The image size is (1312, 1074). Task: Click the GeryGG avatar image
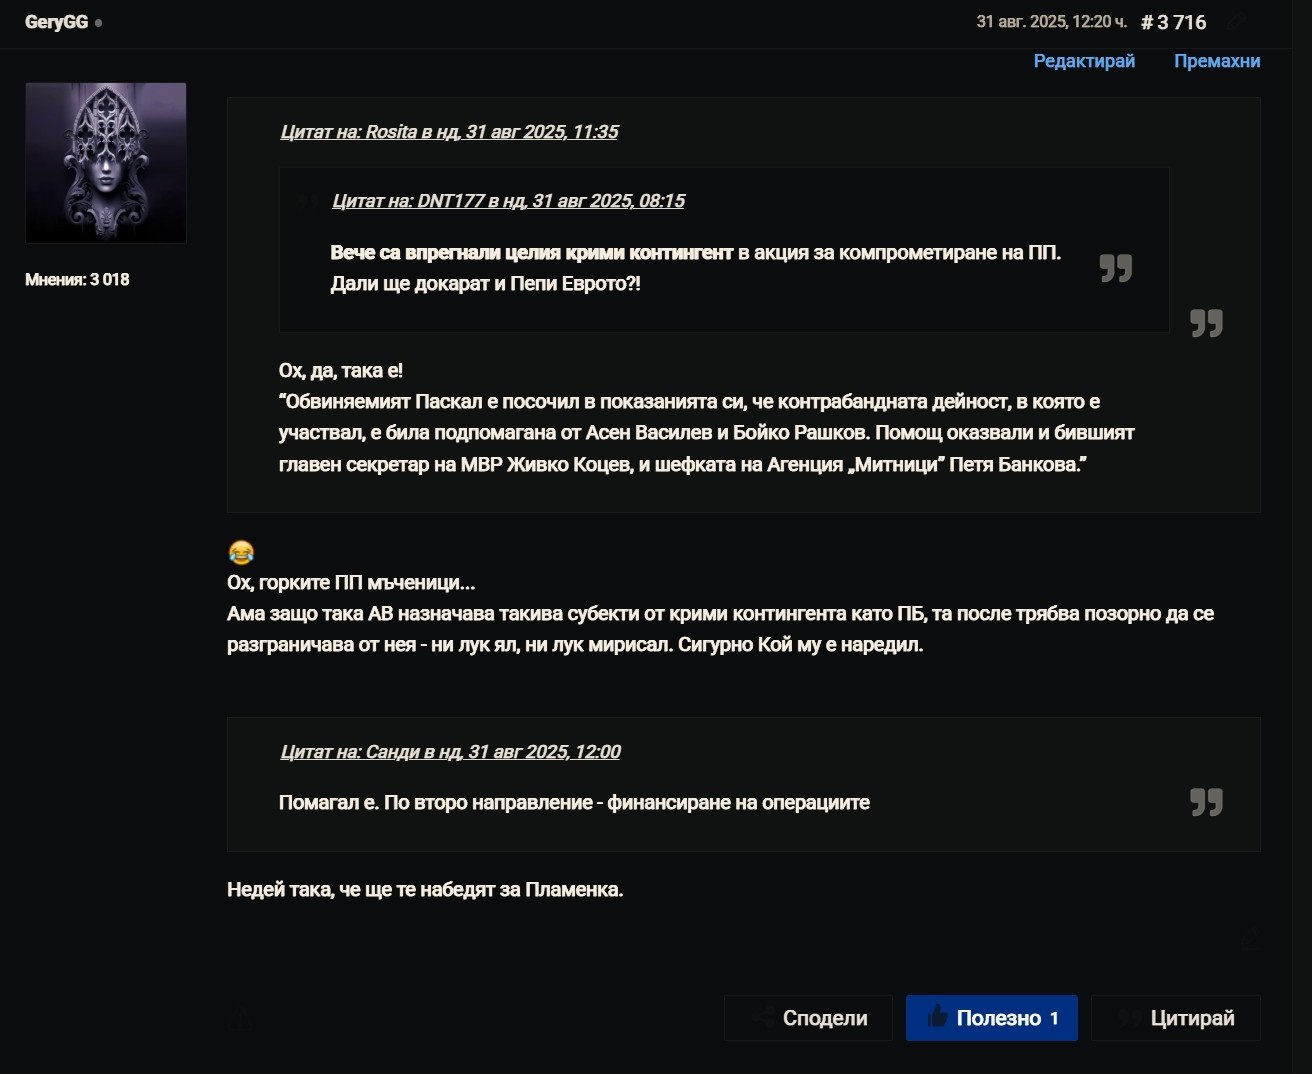(106, 163)
